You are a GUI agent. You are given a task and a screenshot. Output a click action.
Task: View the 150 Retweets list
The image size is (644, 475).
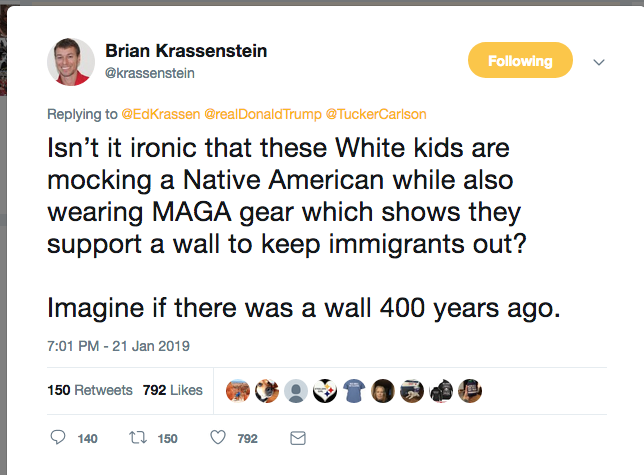click(90, 390)
